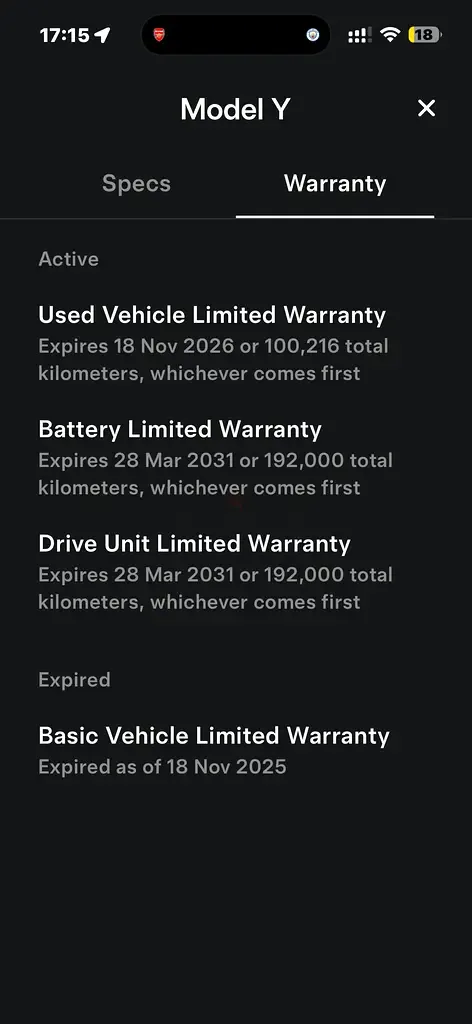
Task: Tap Drive Unit Limited Warranty title
Action: pyautogui.click(x=195, y=543)
